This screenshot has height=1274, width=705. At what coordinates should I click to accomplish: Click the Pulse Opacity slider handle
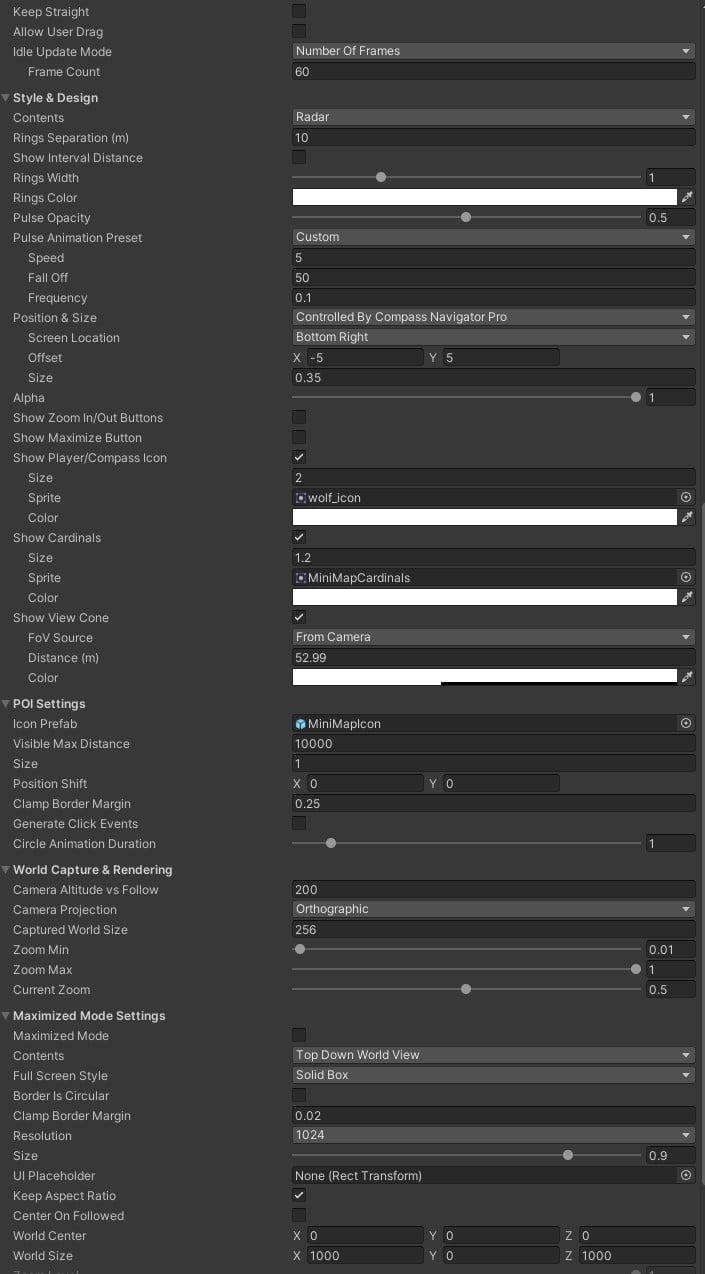[x=466, y=217]
